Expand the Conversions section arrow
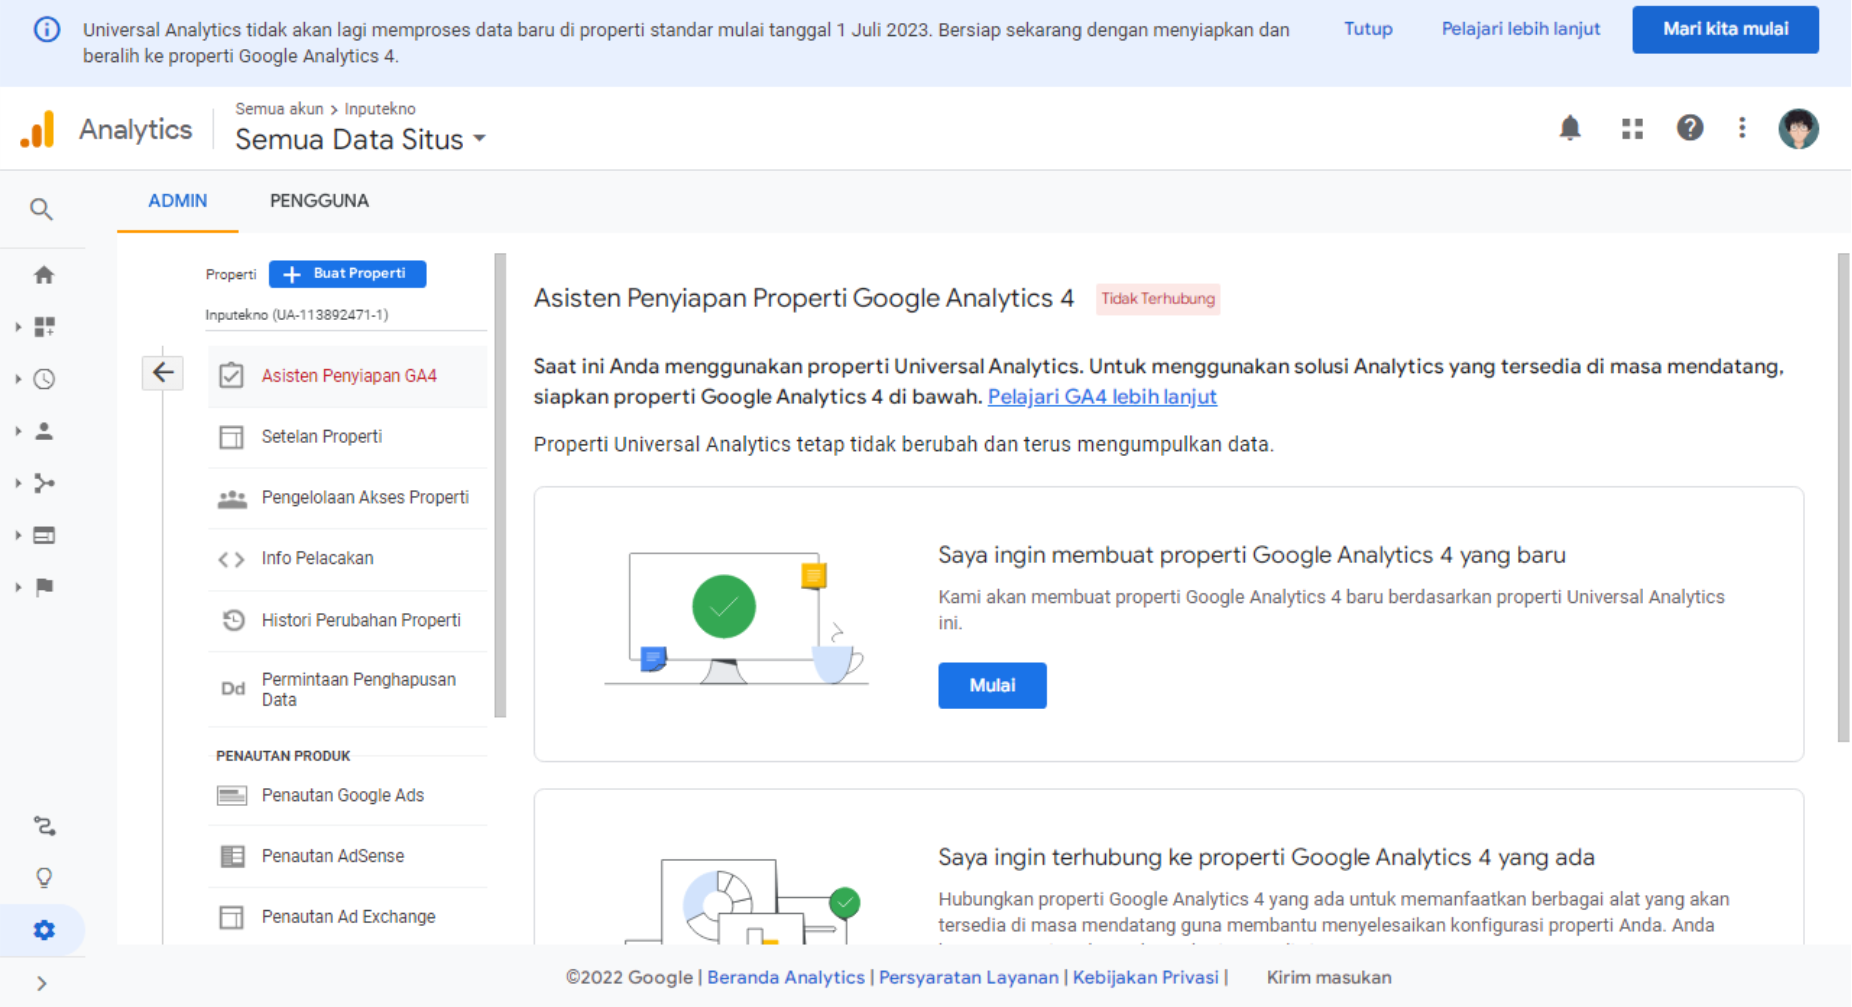This screenshot has width=1852, height=1007. [18, 587]
